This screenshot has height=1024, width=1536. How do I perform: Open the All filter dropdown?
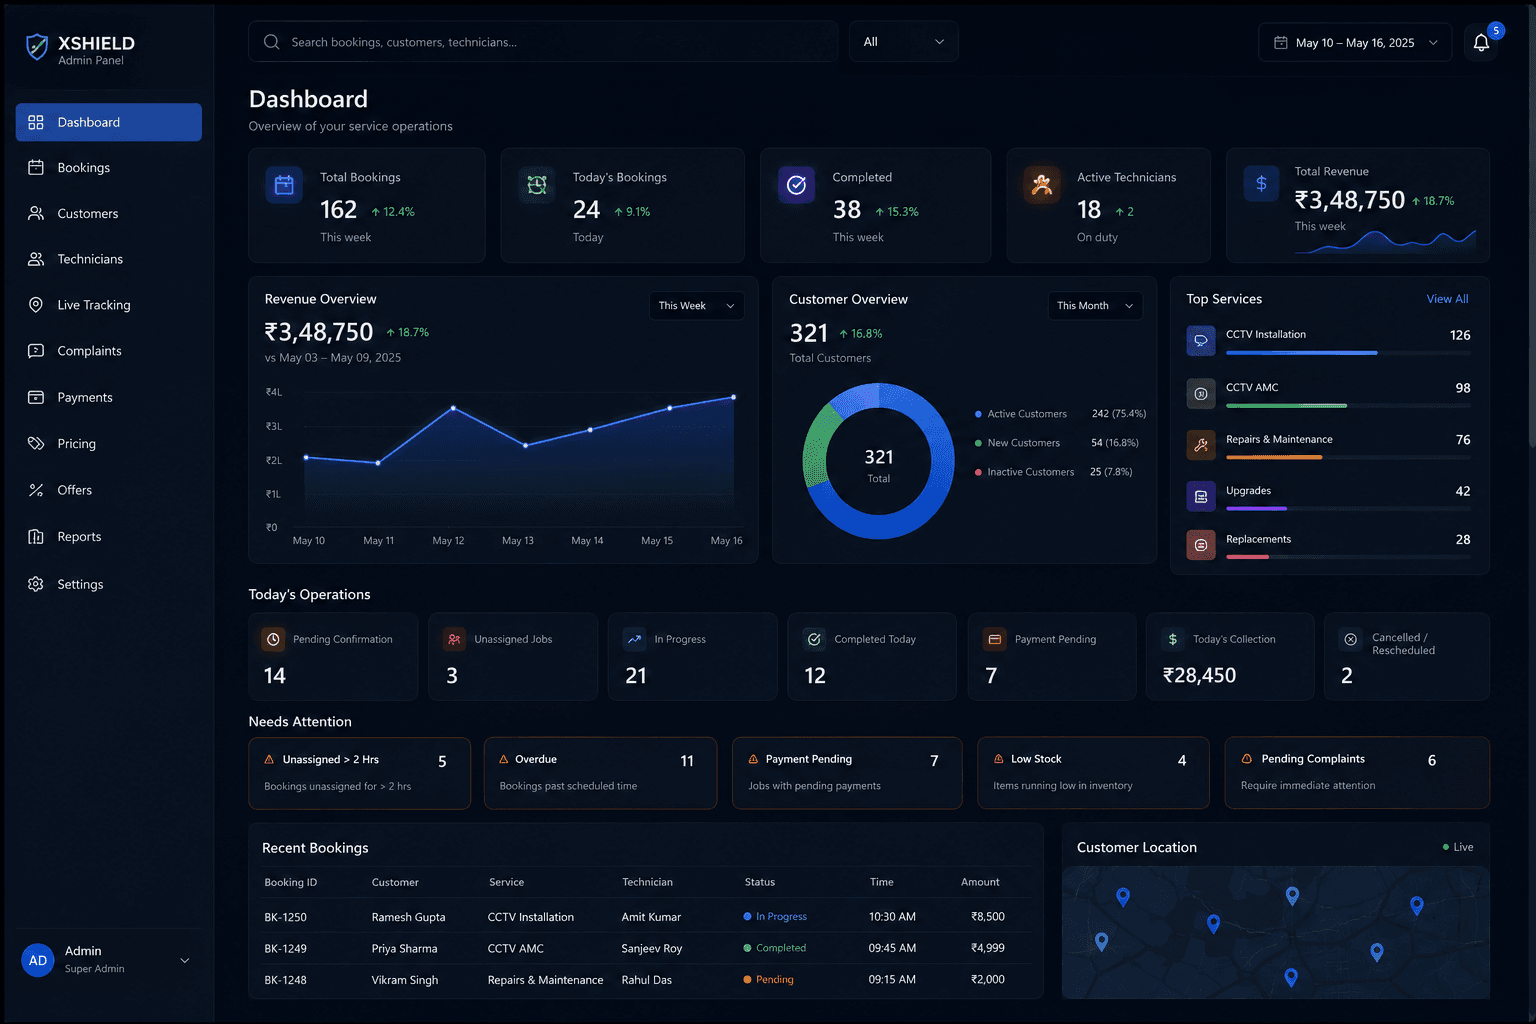pos(904,42)
